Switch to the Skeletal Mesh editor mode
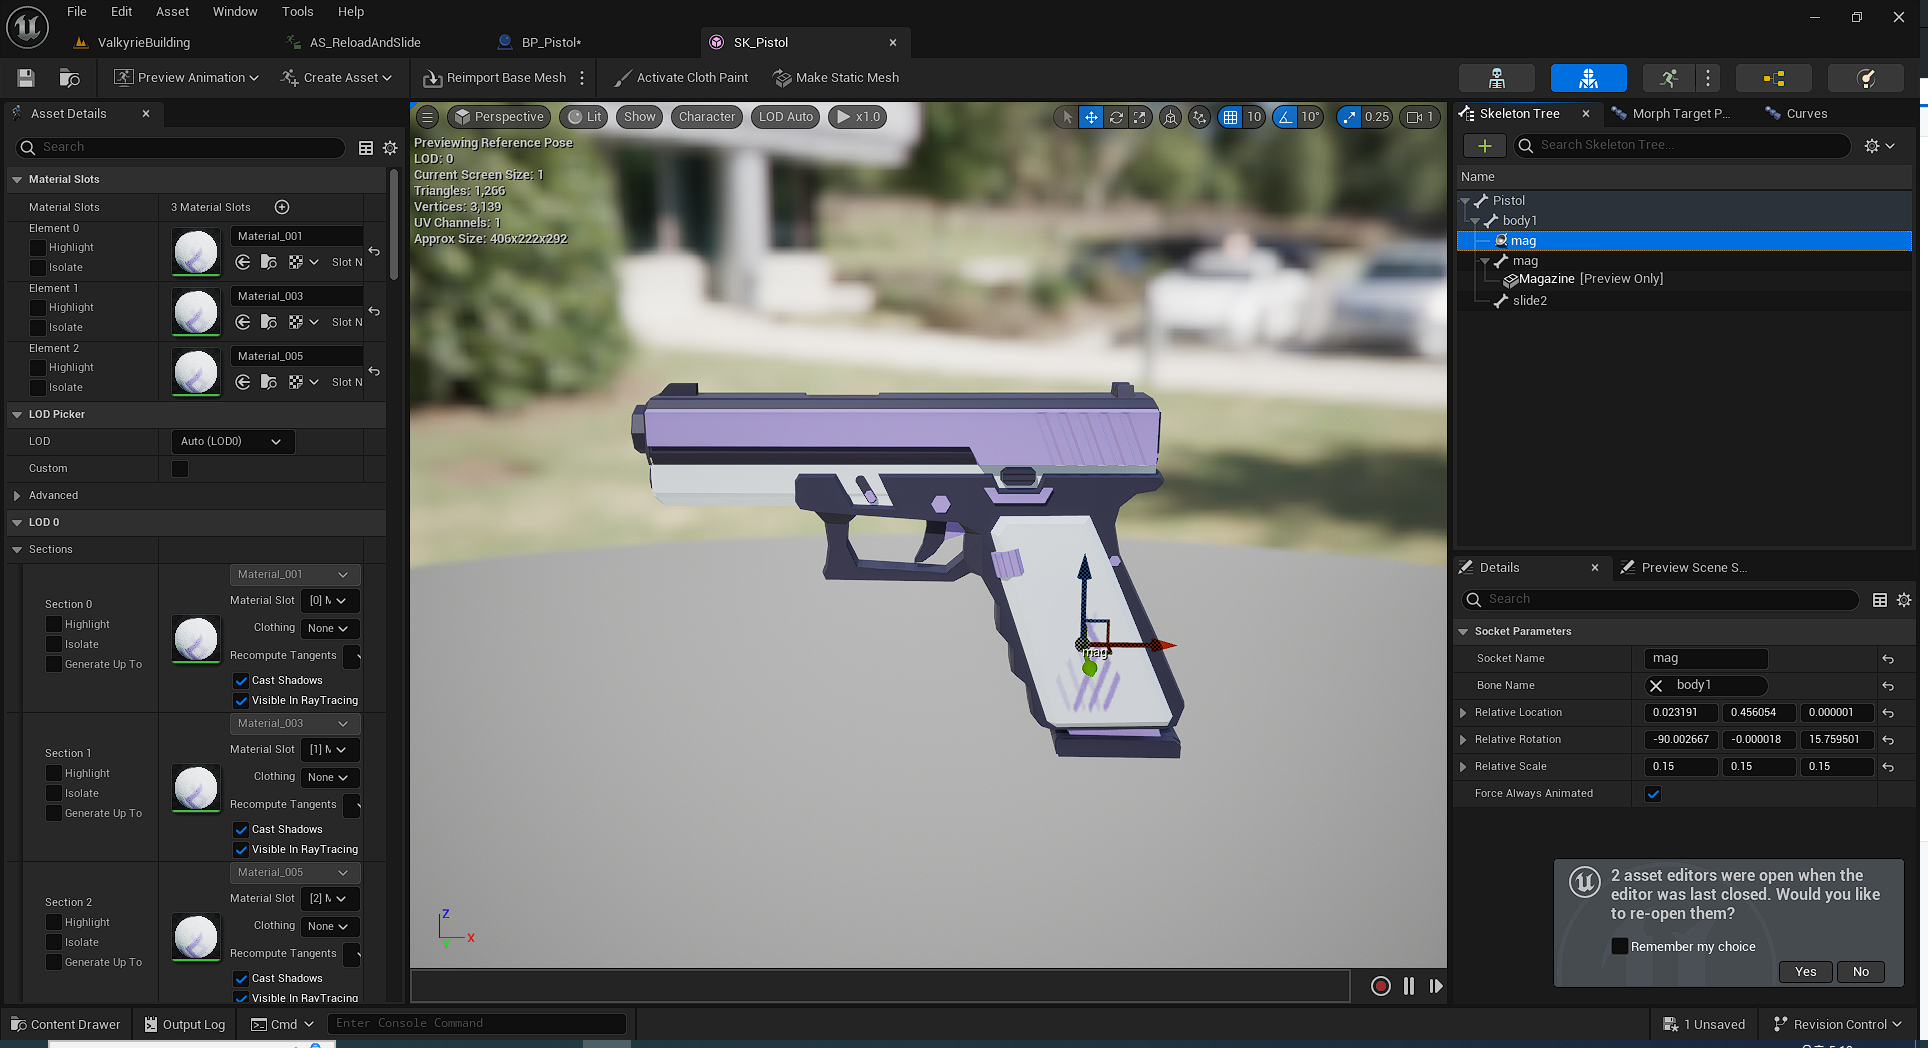 click(1588, 78)
